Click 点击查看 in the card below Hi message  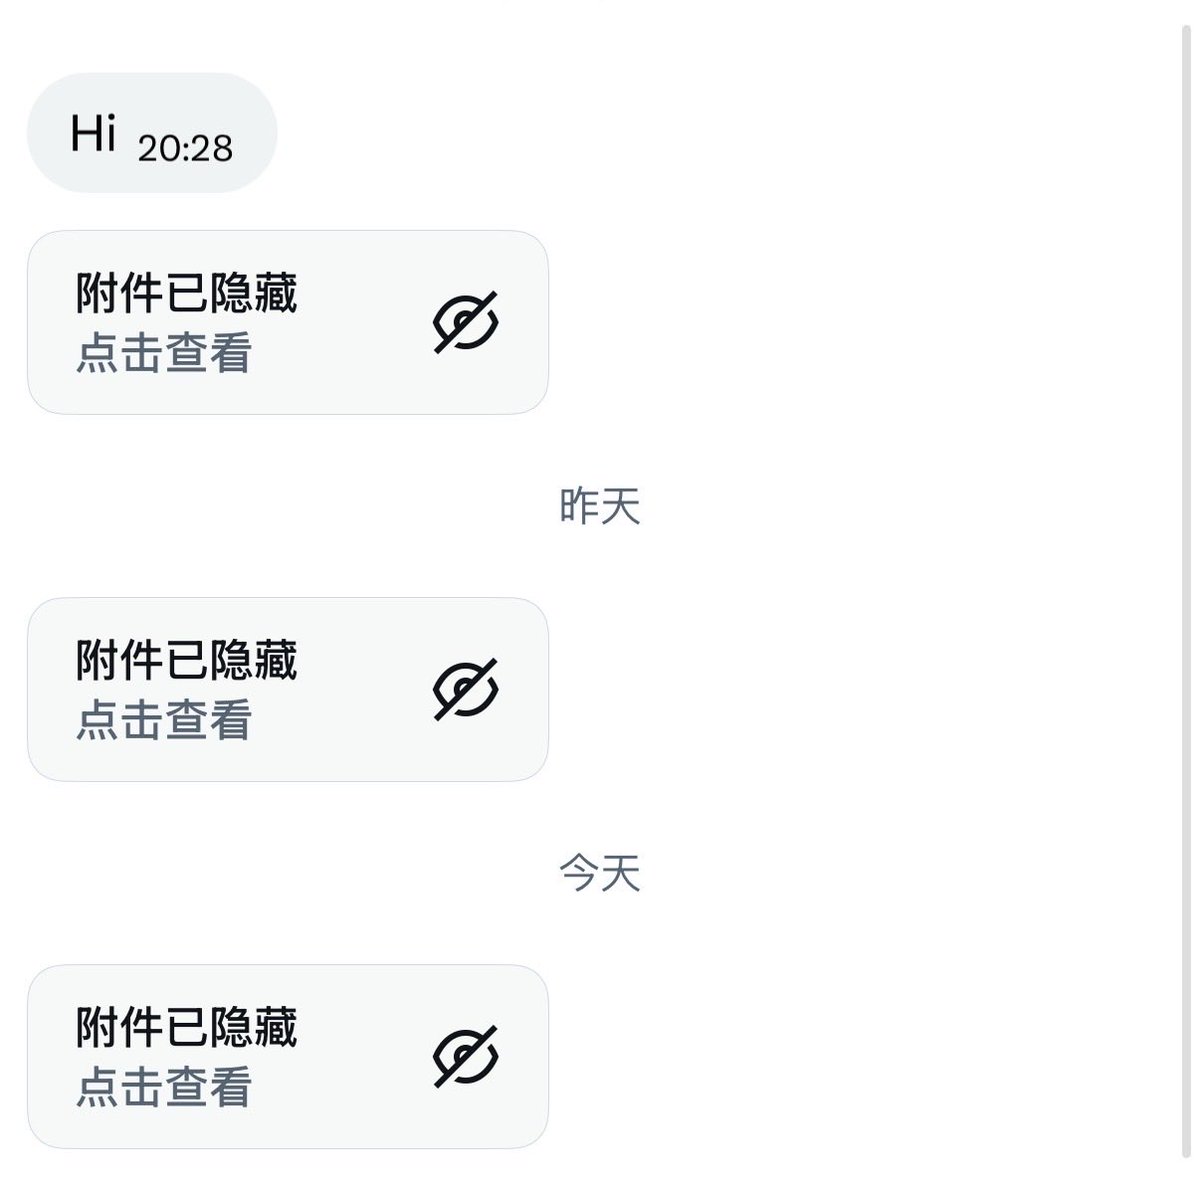[x=164, y=353]
